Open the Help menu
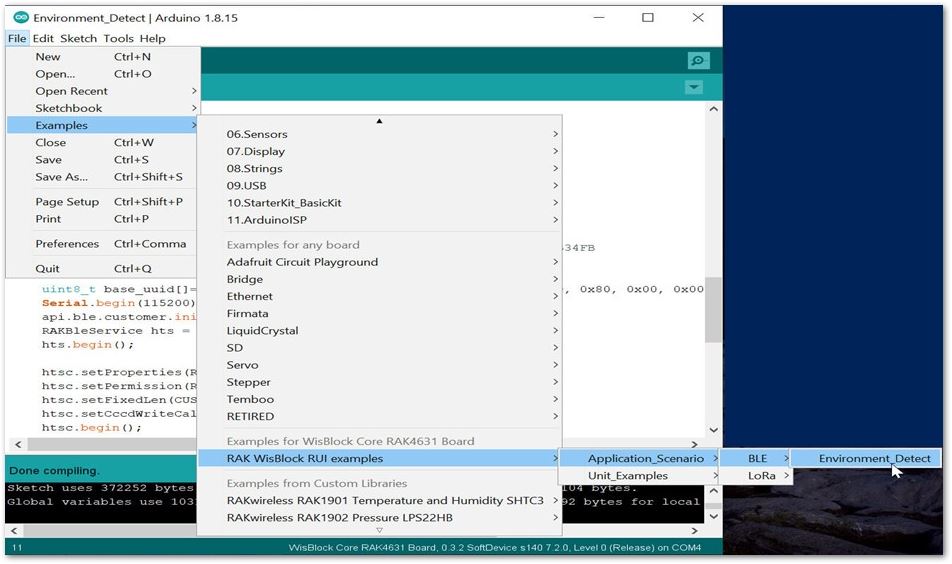Image resolution: width=952 pixels, height=564 pixels. pyautogui.click(x=152, y=38)
